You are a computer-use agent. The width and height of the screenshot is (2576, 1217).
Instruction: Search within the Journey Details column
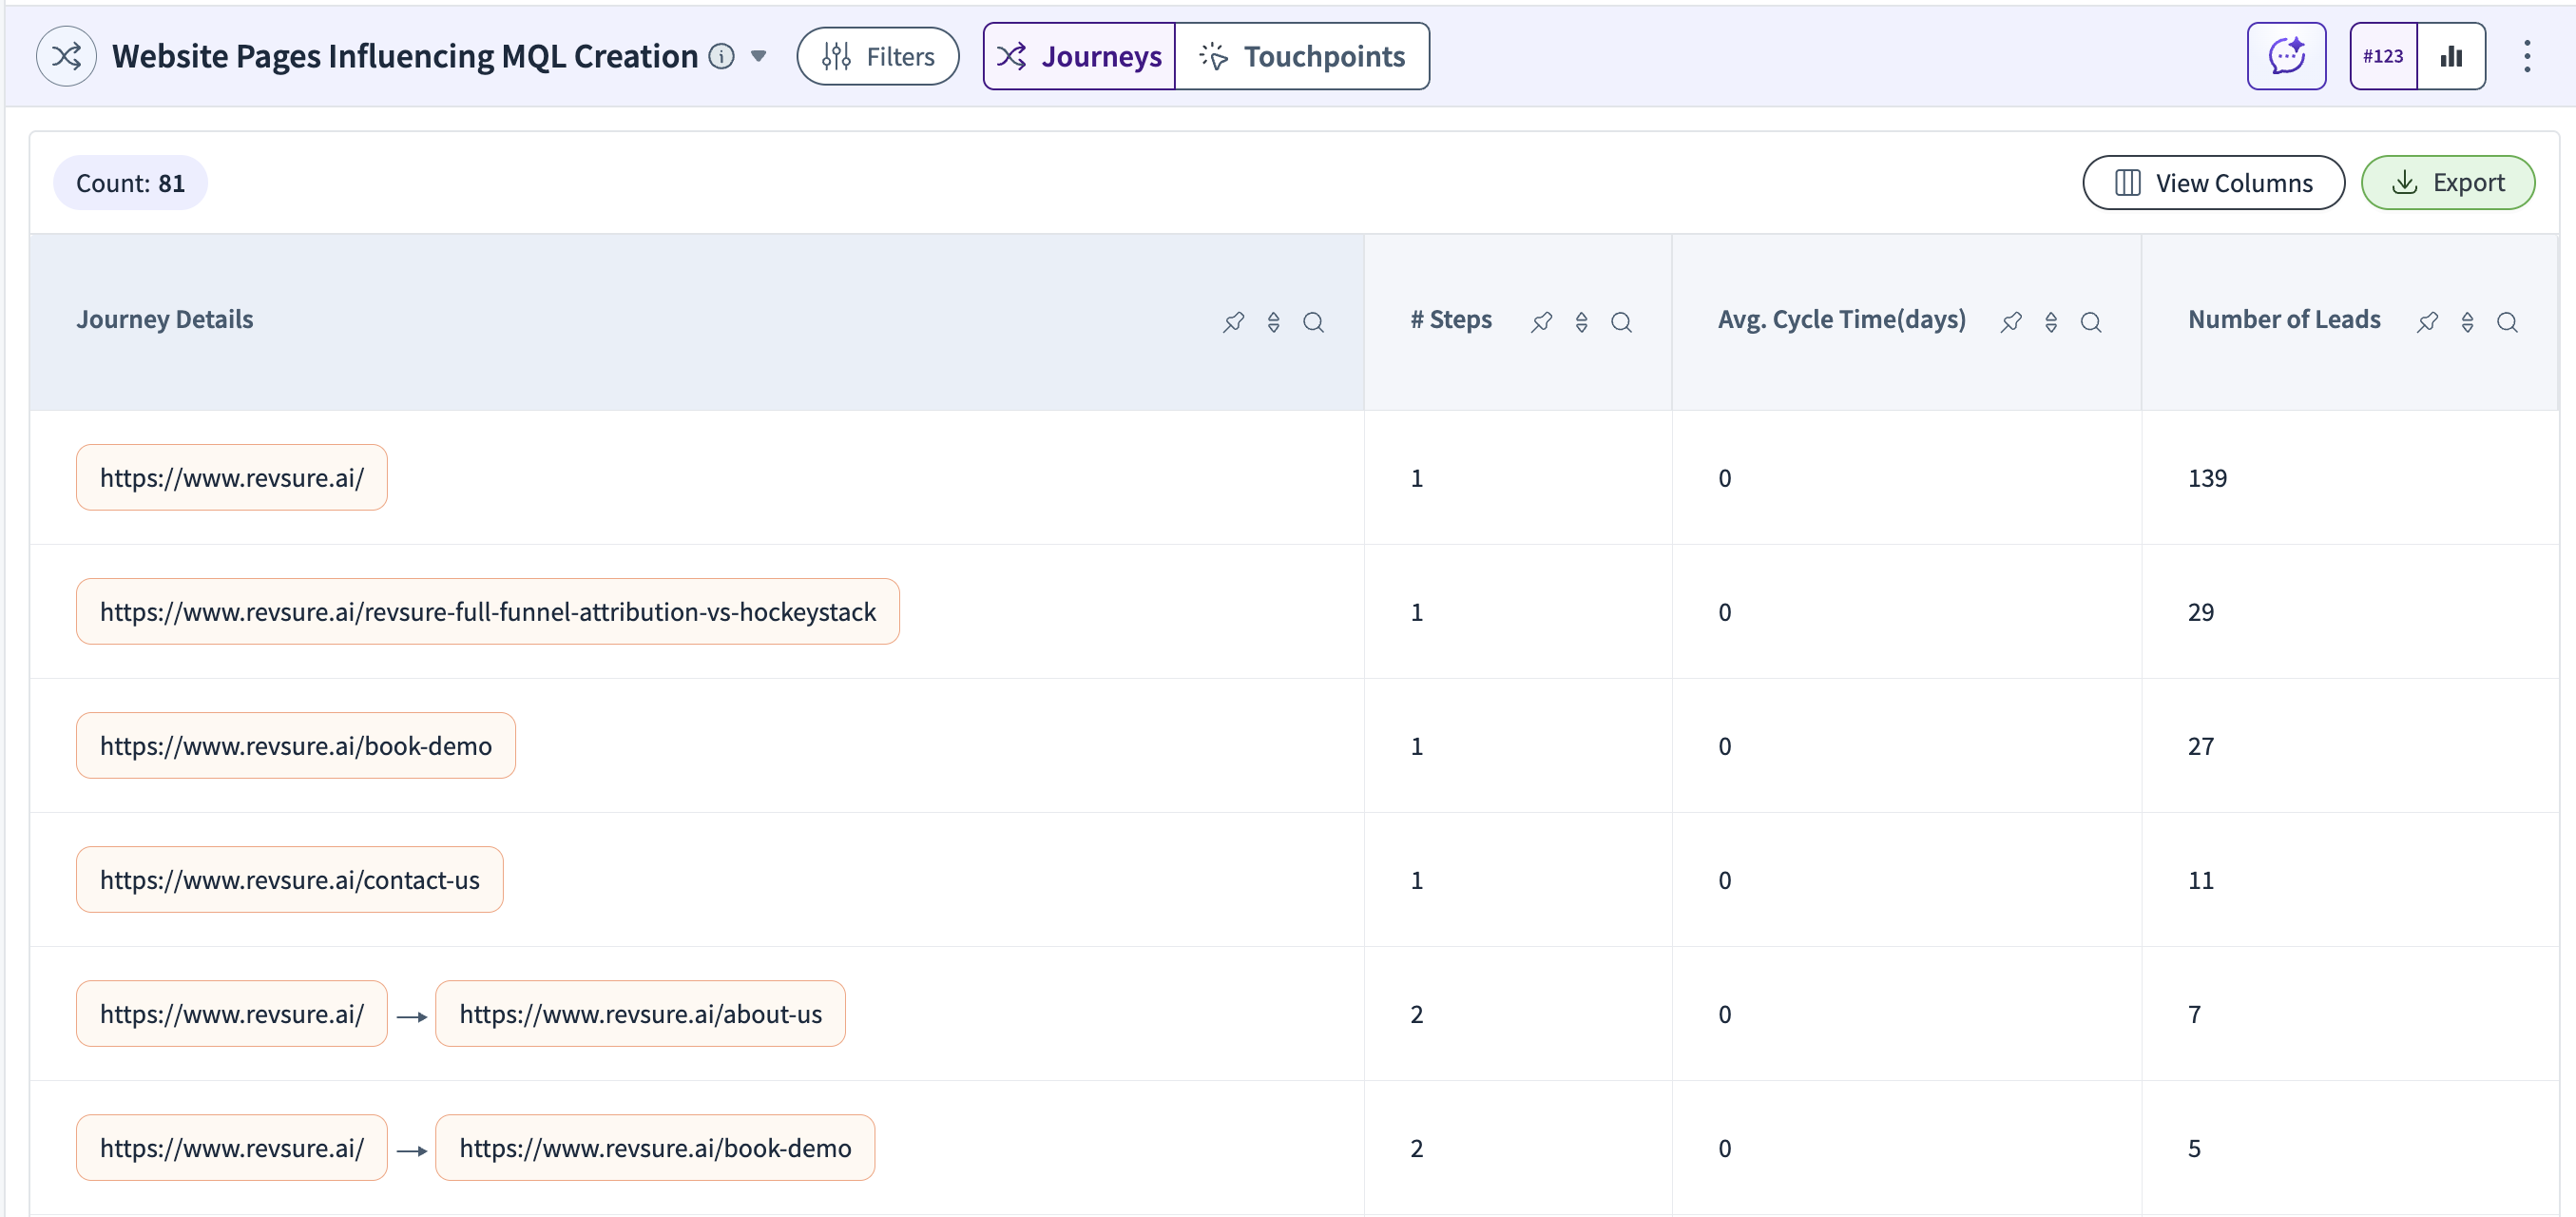(x=1313, y=322)
